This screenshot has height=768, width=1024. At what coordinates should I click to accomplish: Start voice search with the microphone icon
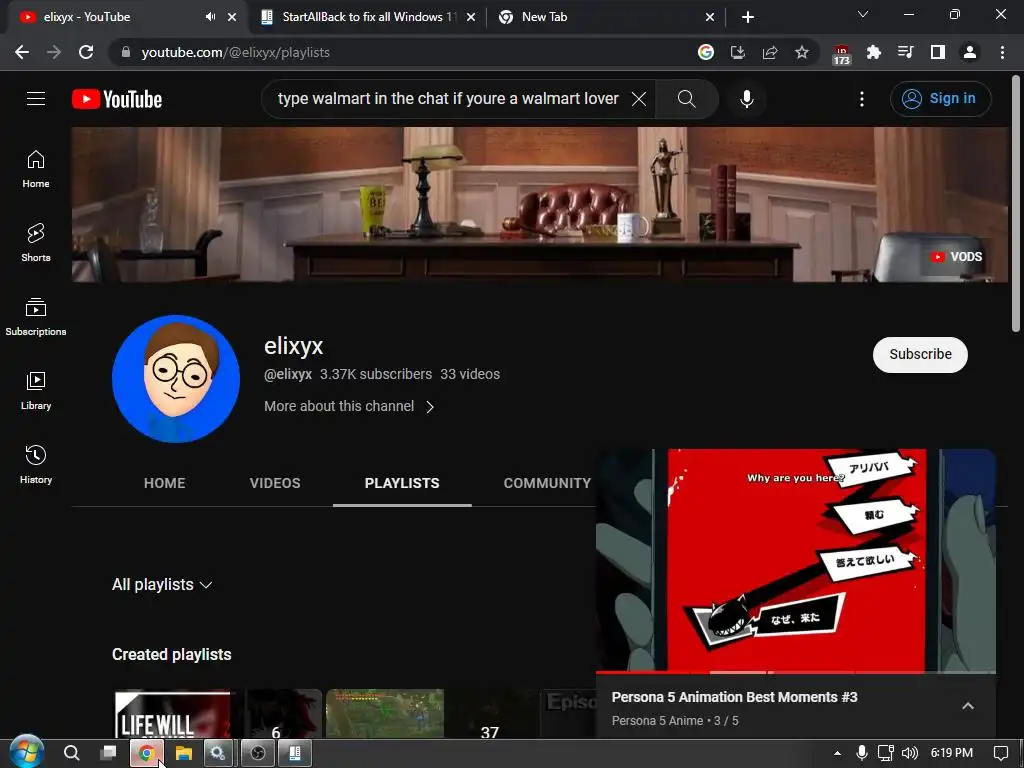[x=746, y=99]
